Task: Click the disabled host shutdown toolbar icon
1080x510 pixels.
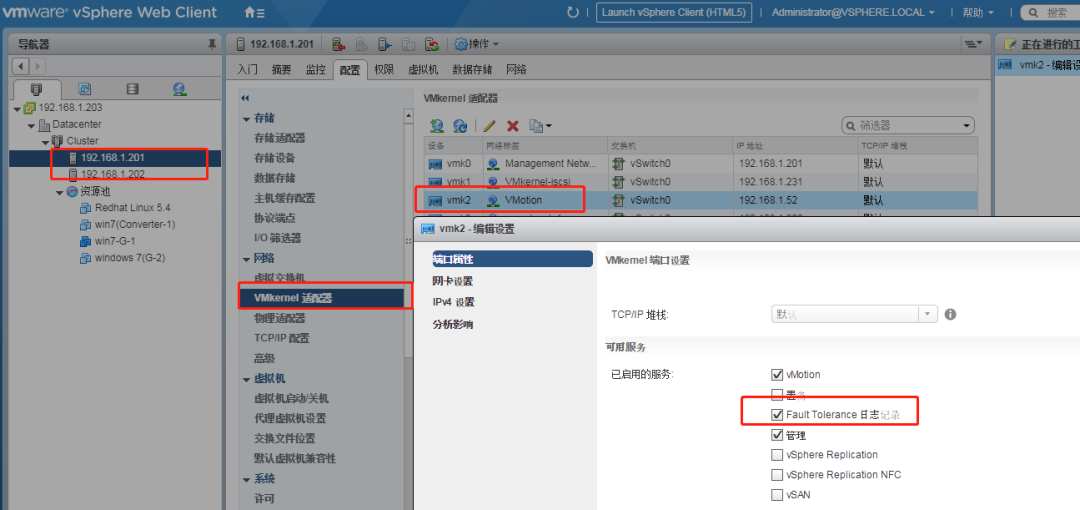Action: [408, 44]
